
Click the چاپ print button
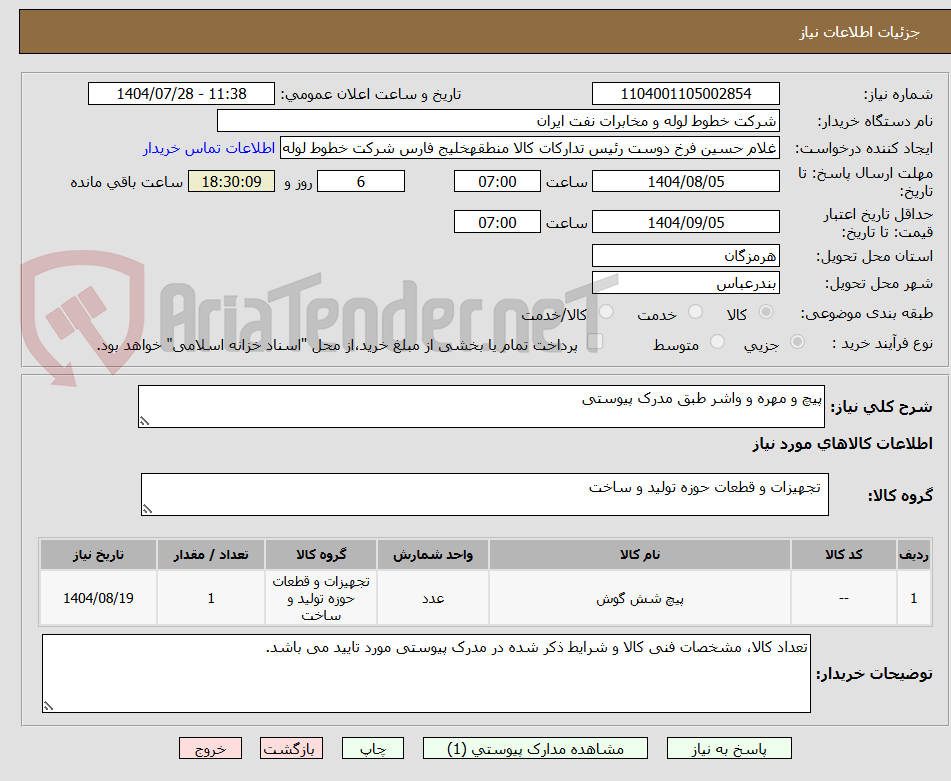(372, 747)
